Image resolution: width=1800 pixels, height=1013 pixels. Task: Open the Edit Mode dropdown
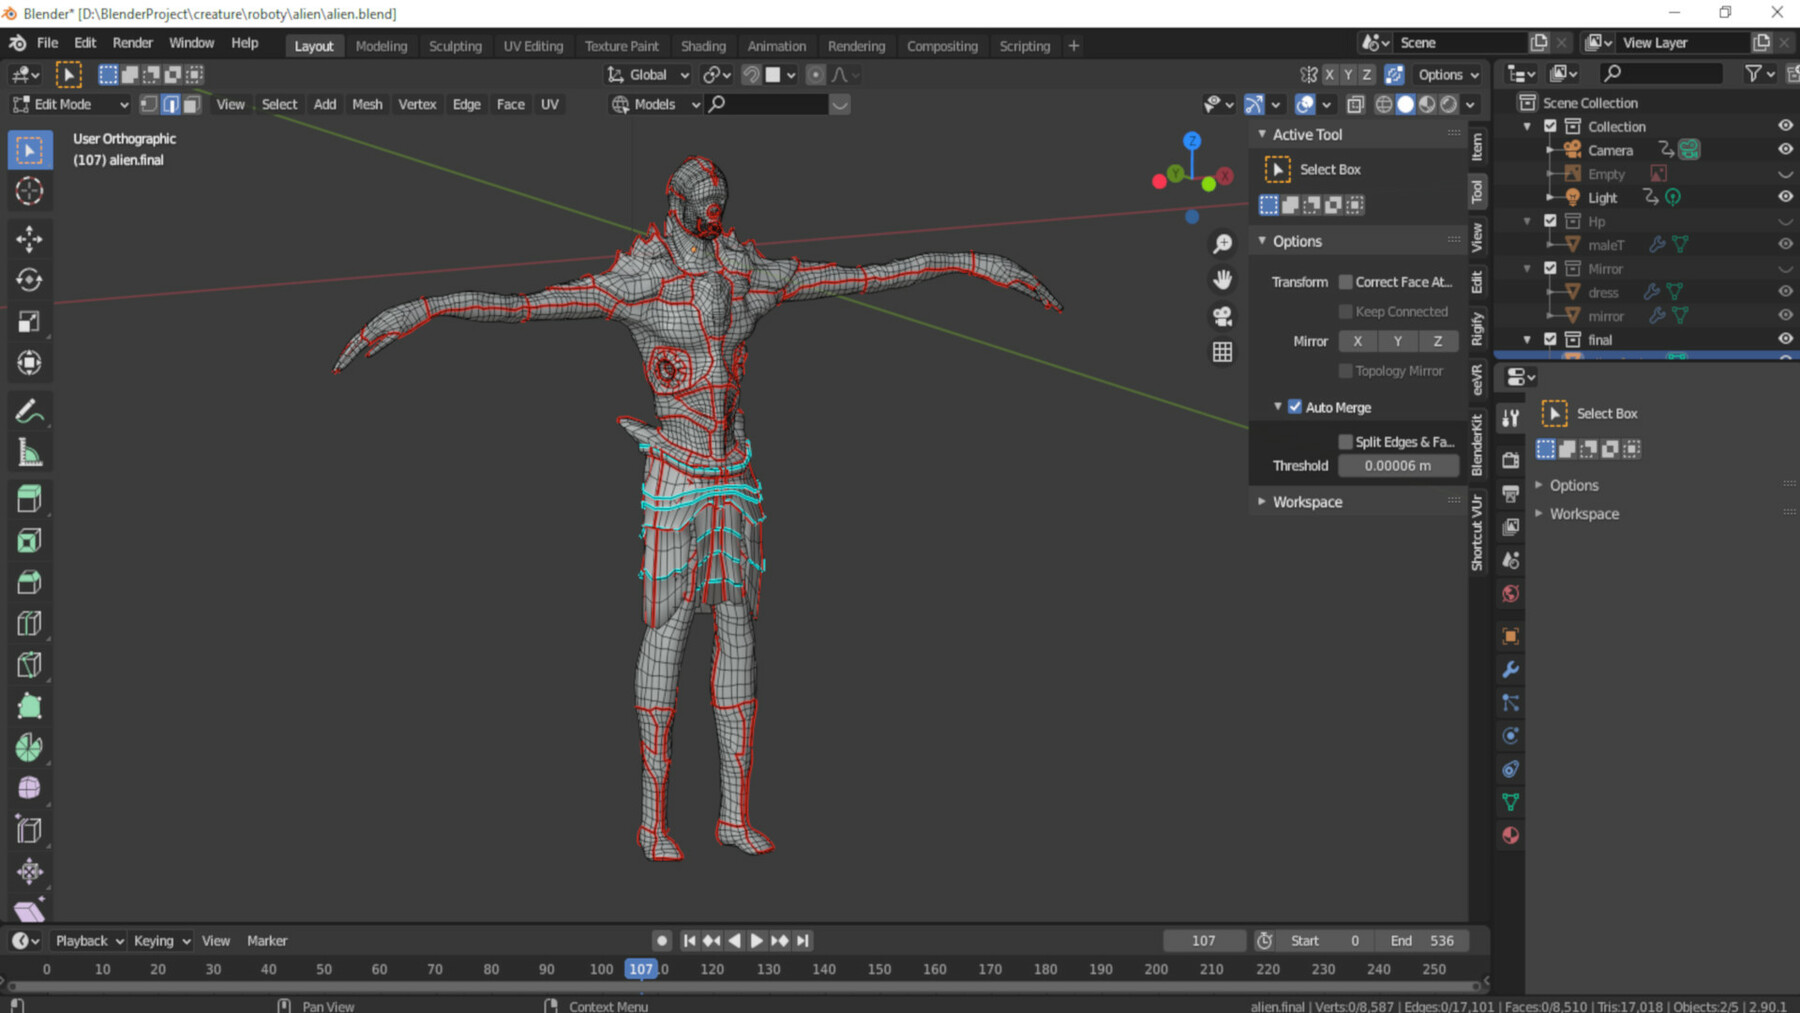pyautogui.click(x=68, y=104)
